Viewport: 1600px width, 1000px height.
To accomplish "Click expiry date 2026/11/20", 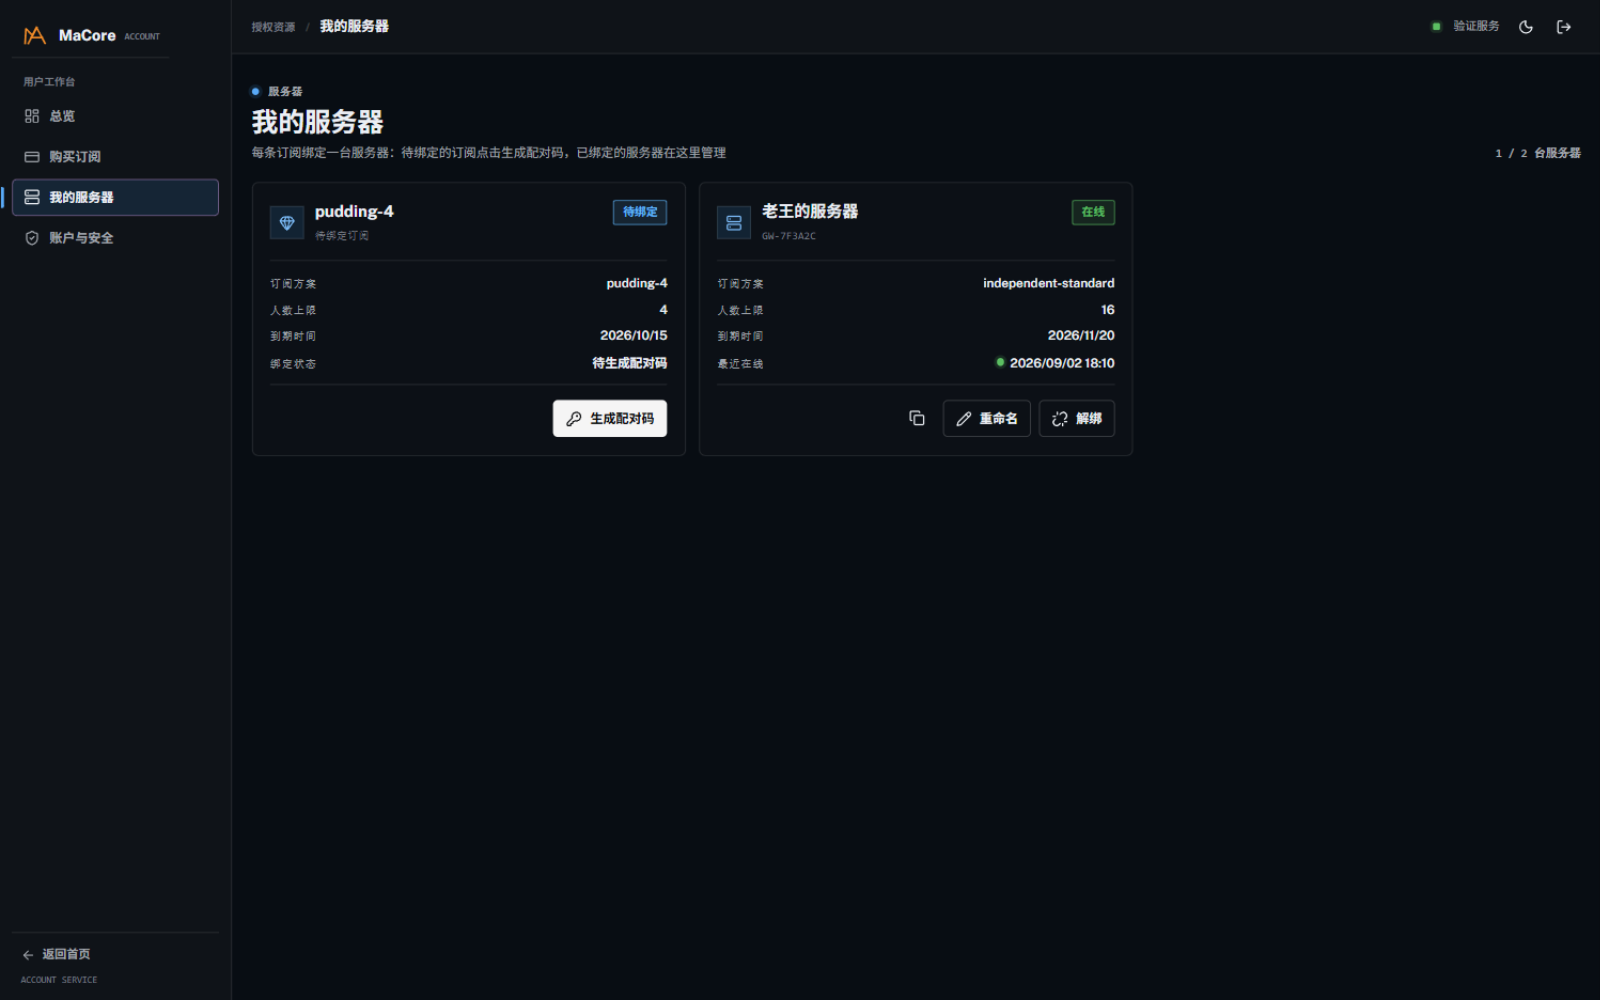I will [x=1081, y=335].
